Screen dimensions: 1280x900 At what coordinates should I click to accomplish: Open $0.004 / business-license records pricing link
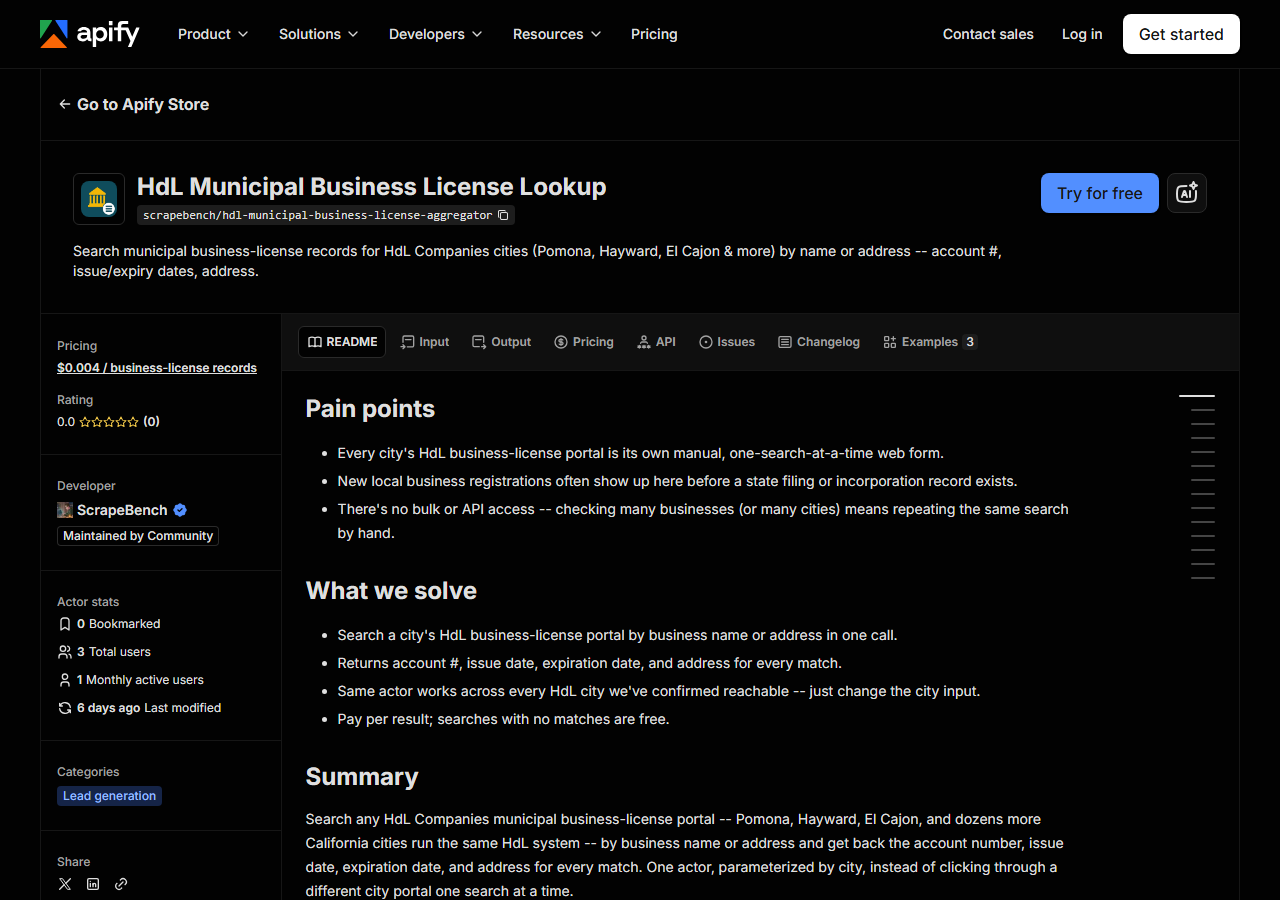coord(157,368)
